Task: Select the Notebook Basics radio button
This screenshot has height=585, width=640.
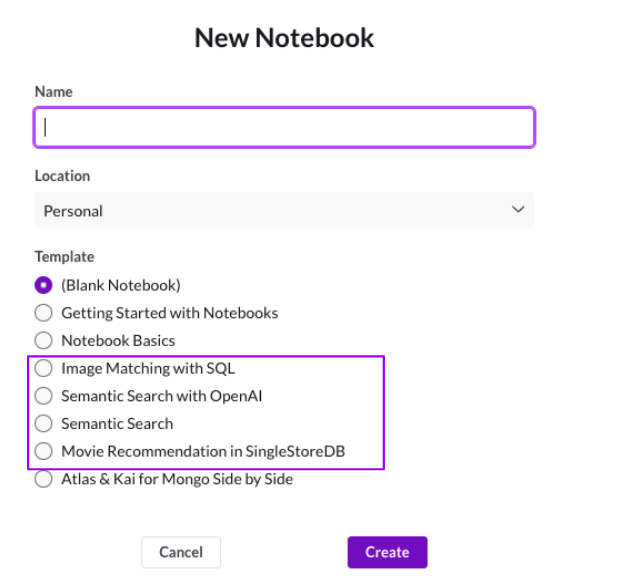Action: (44, 340)
